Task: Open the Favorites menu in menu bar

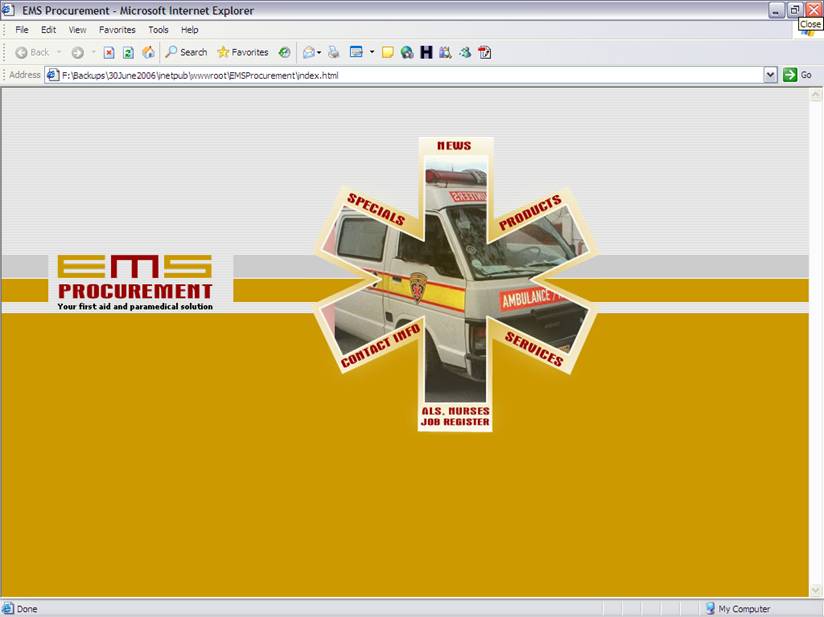Action: (x=117, y=30)
